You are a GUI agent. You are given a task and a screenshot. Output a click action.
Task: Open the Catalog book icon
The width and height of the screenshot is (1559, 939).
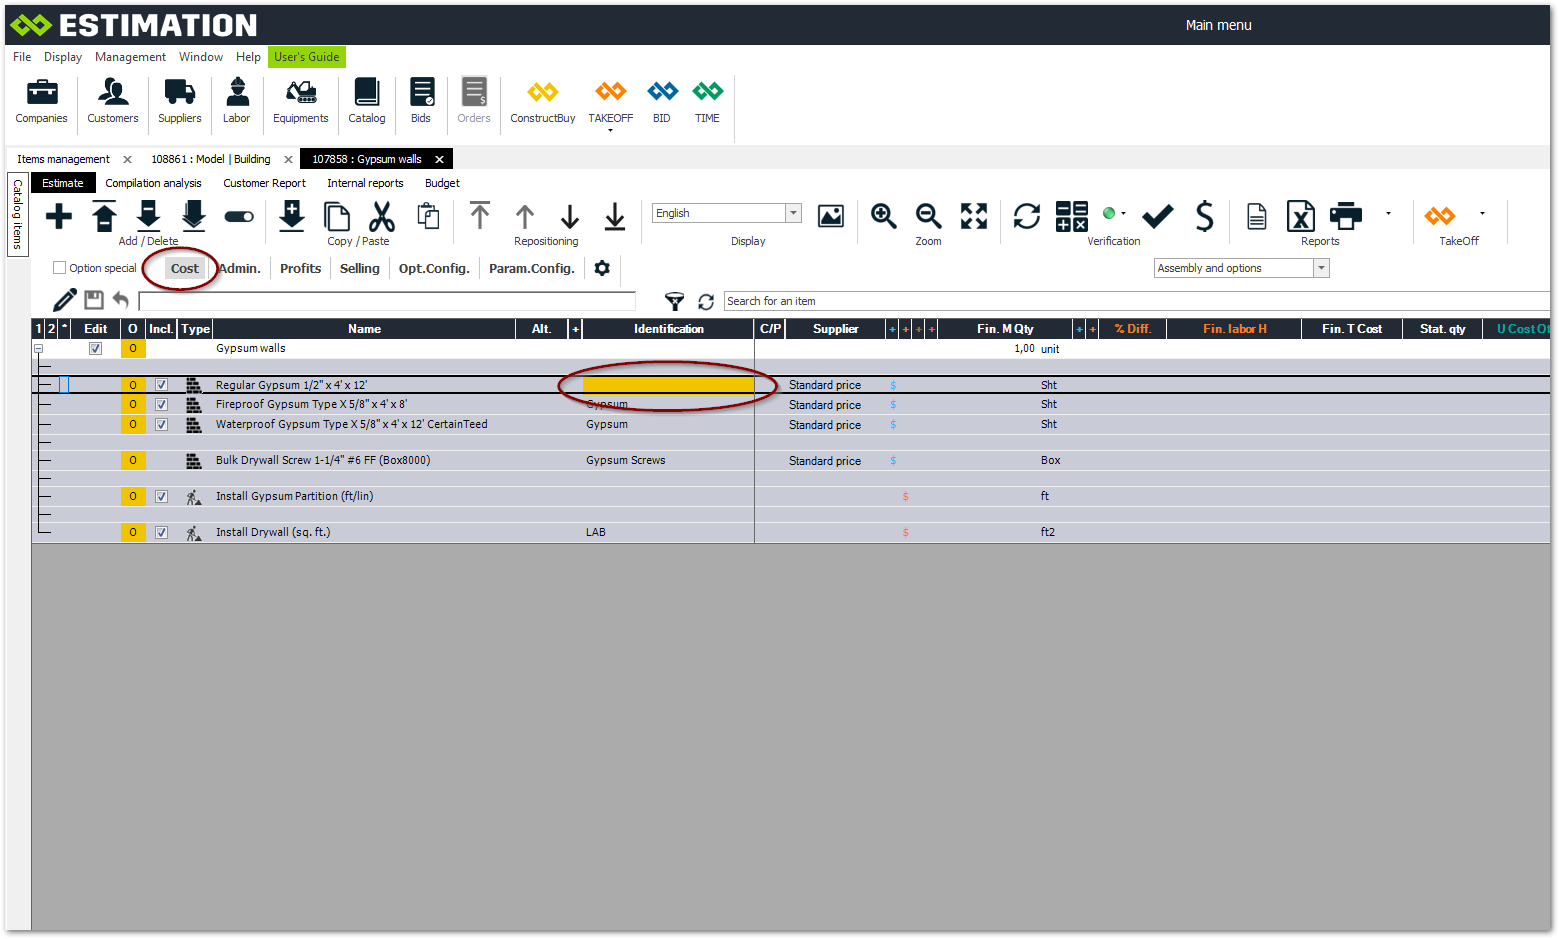click(x=366, y=101)
